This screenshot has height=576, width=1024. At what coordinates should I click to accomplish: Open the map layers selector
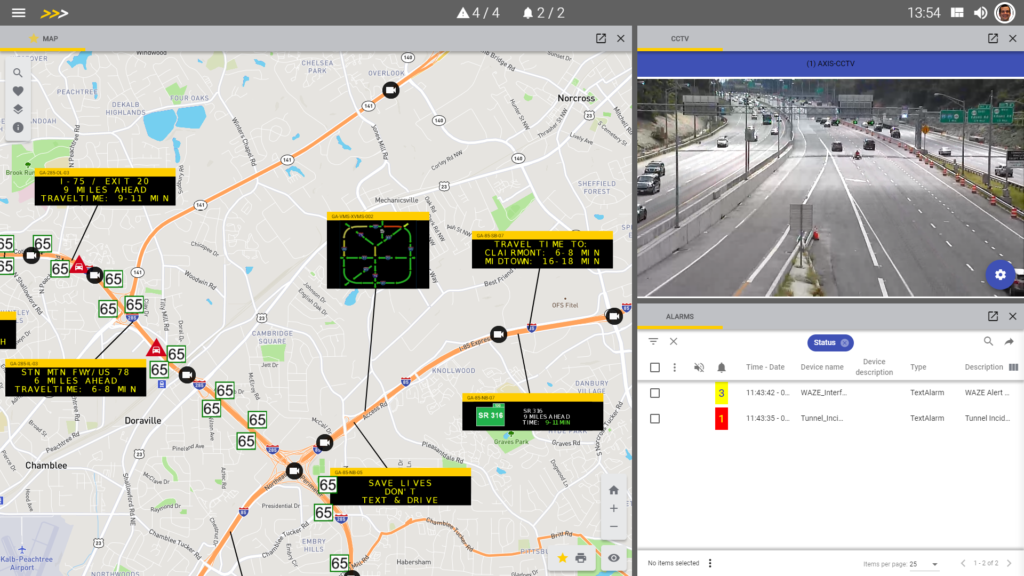pos(19,109)
